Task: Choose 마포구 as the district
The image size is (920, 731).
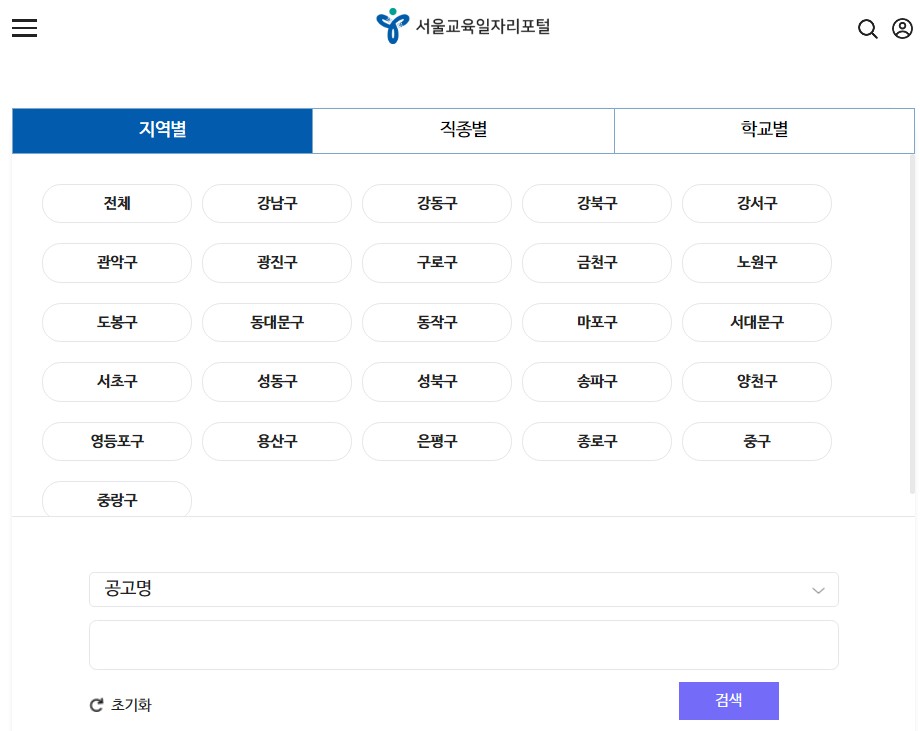Action: (596, 322)
